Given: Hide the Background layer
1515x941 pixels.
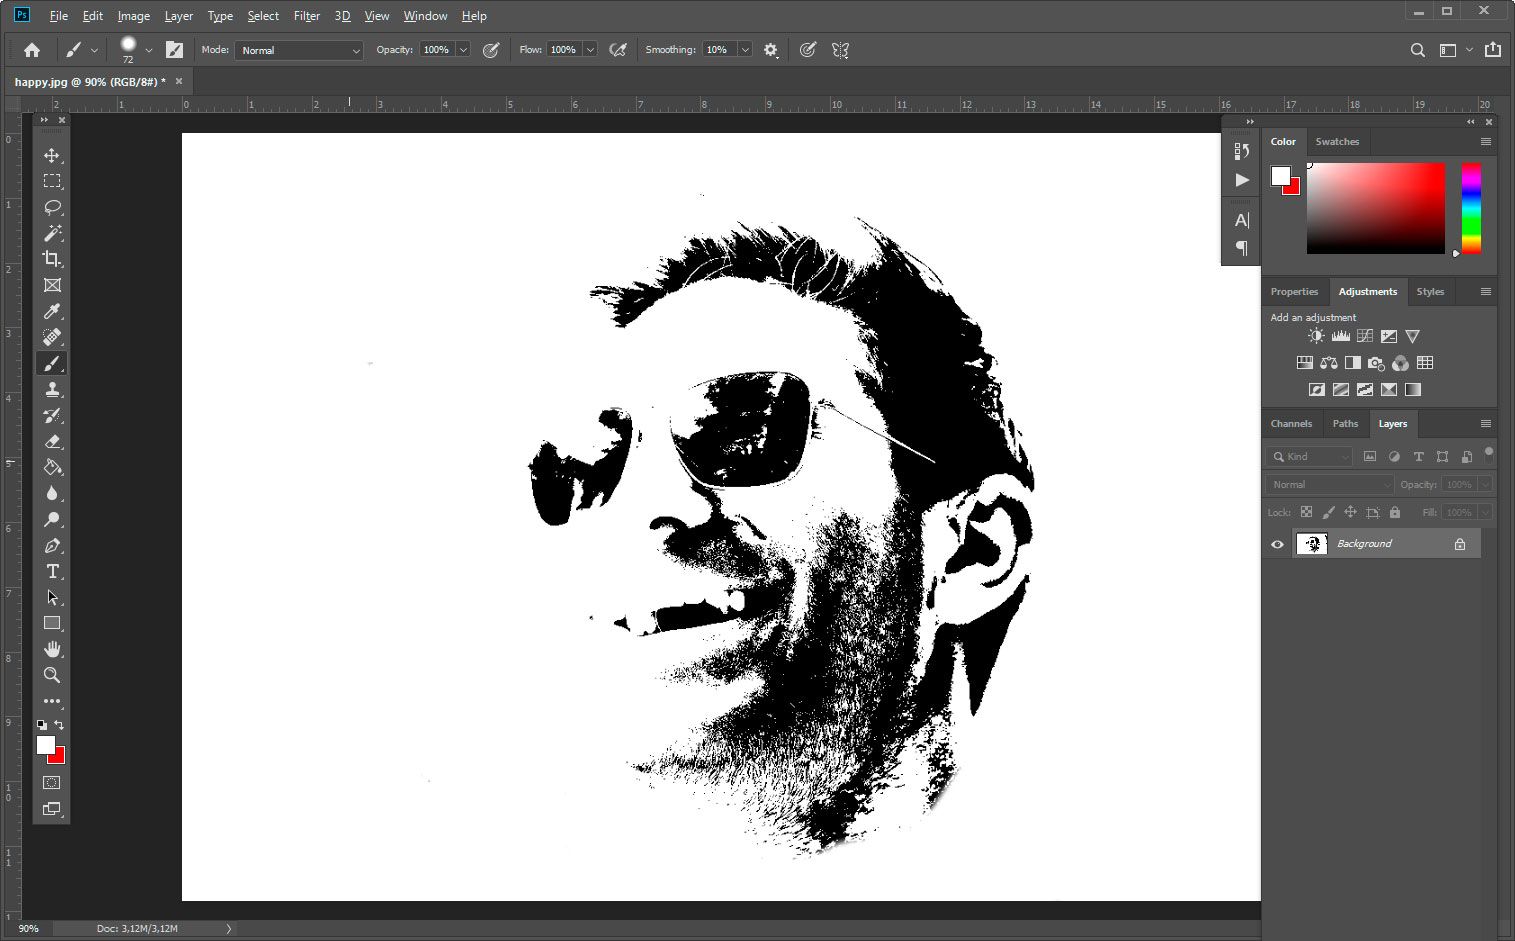Looking at the screenshot, I should 1277,543.
